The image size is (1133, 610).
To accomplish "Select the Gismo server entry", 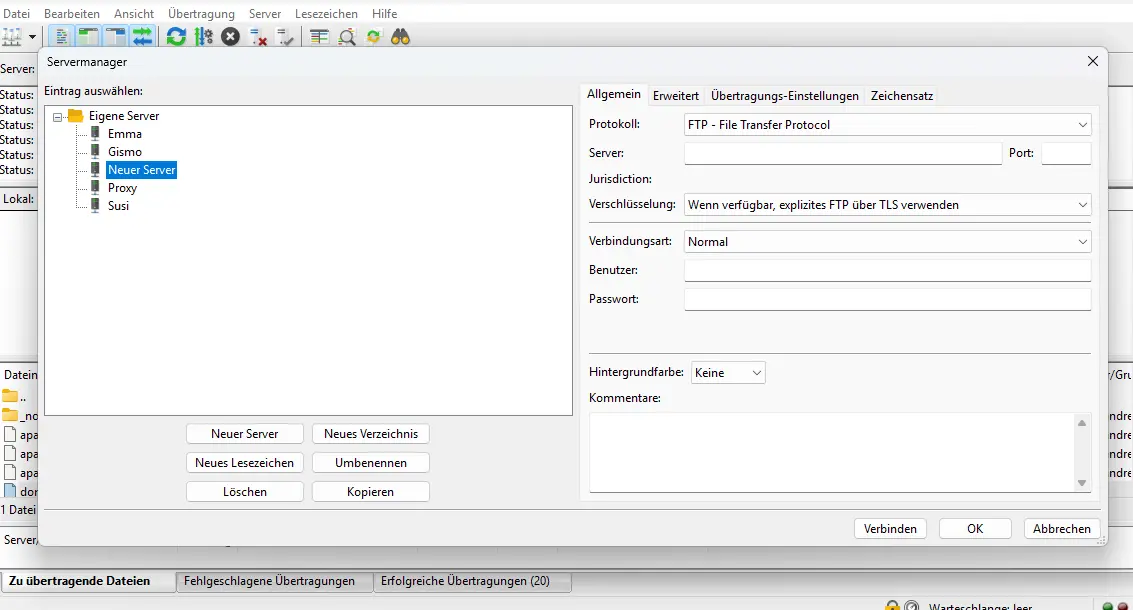I will pos(124,151).
